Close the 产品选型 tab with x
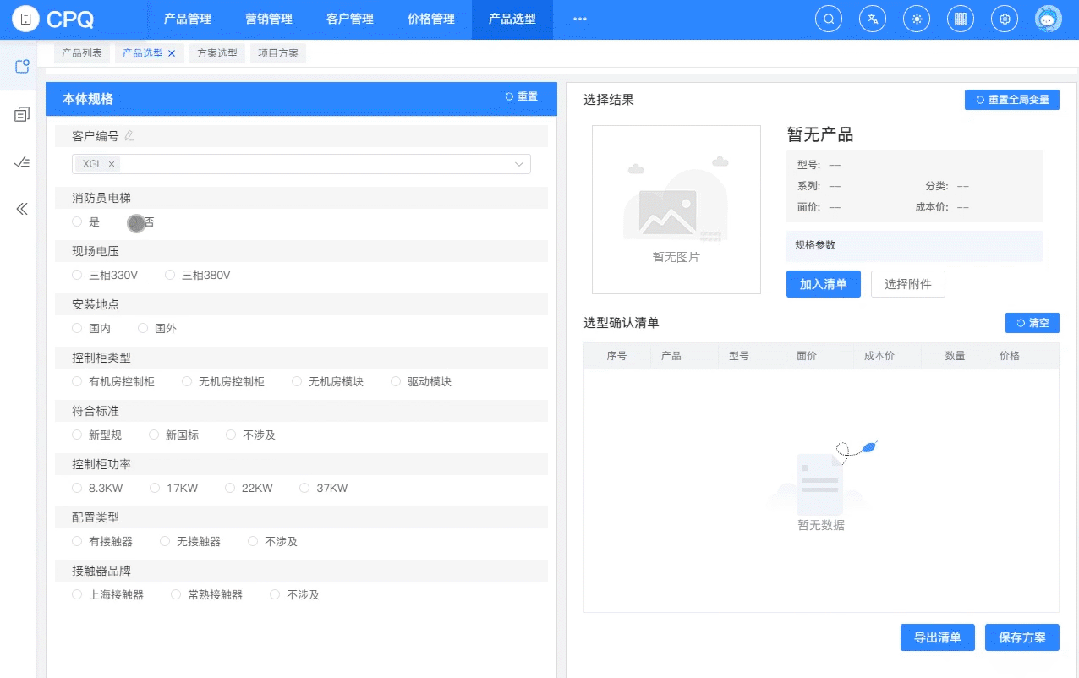 (x=171, y=53)
